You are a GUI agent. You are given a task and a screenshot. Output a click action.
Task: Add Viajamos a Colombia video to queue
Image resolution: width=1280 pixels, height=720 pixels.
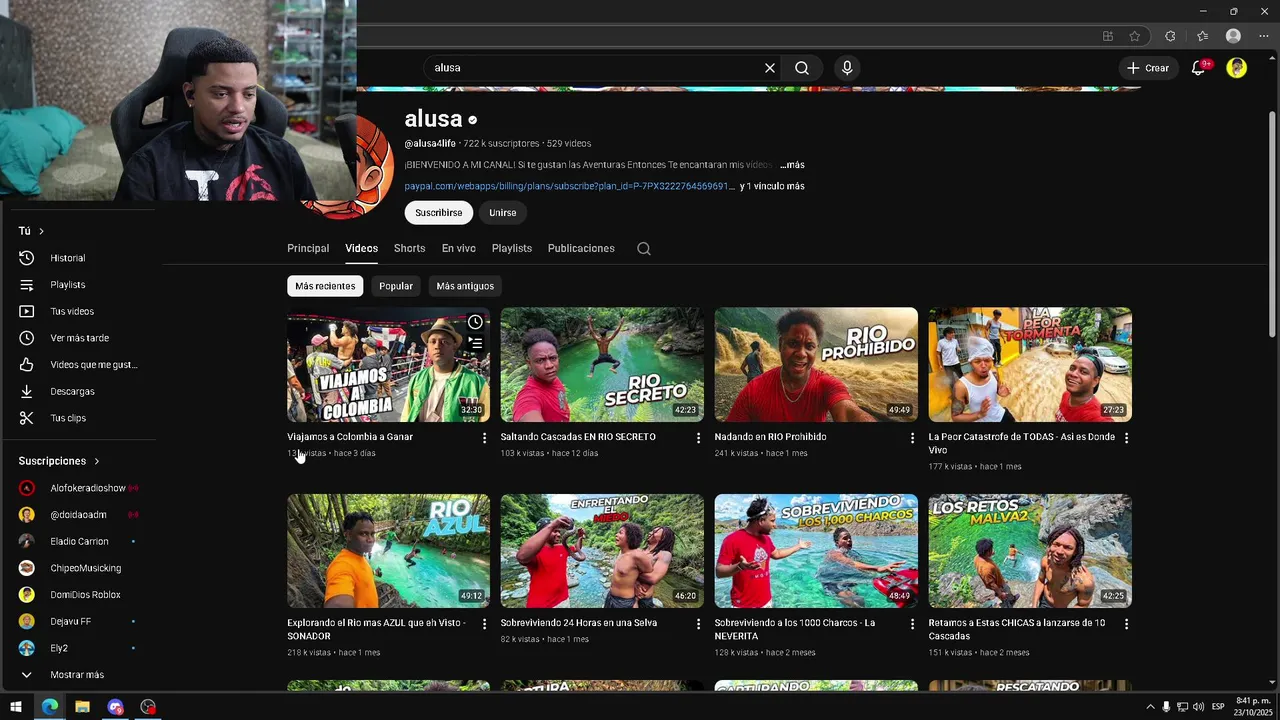[475, 343]
